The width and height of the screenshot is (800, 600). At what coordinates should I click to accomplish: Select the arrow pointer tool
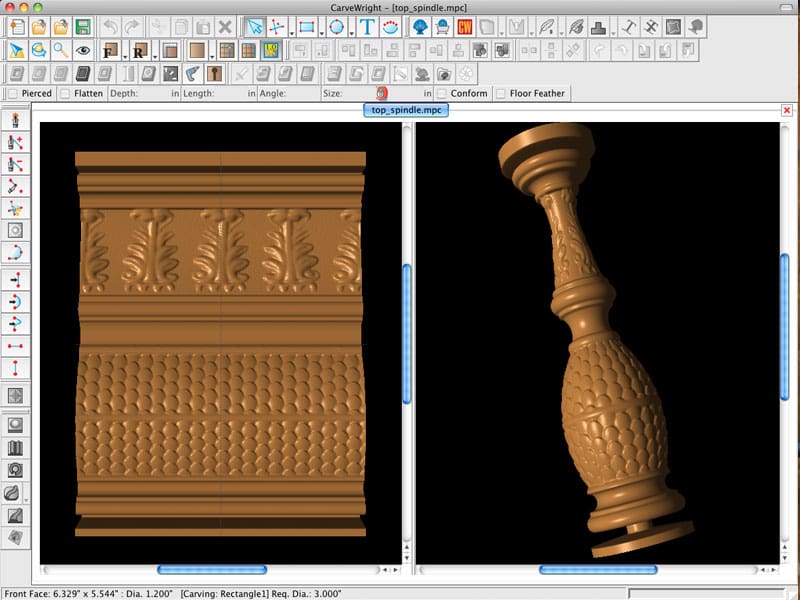254,27
